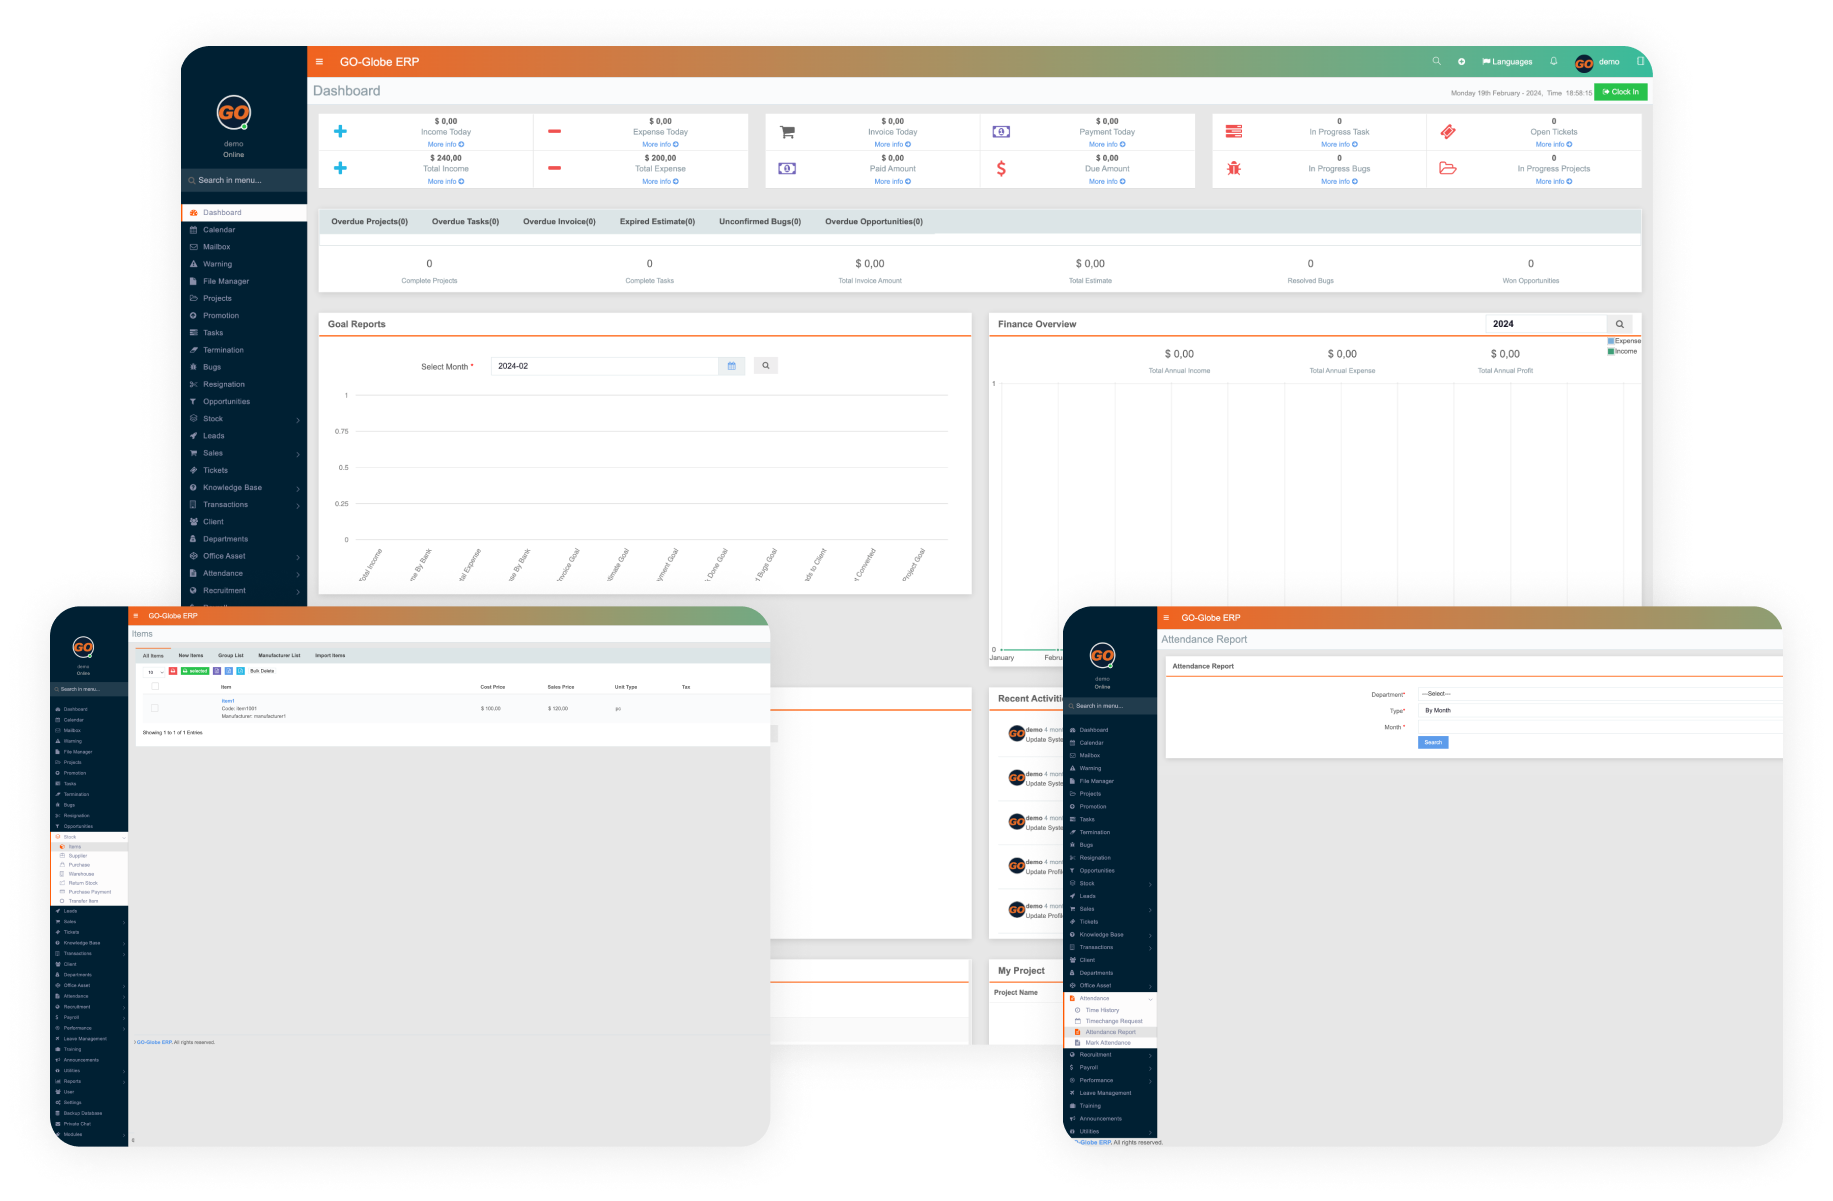Toggle the Expense legend swatch in Finance Overview
Viewport: 1833px width, 1201px height.
click(1610, 341)
